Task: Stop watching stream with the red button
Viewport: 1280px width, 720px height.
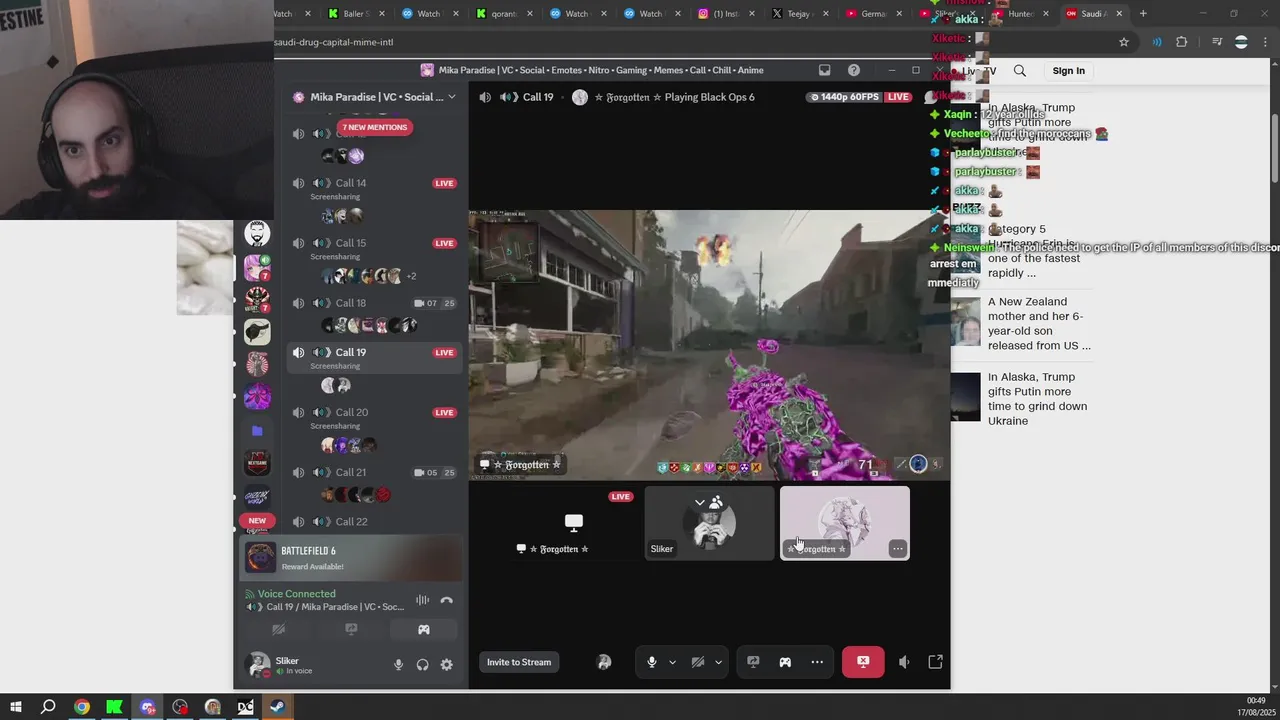Action: pyautogui.click(x=863, y=662)
